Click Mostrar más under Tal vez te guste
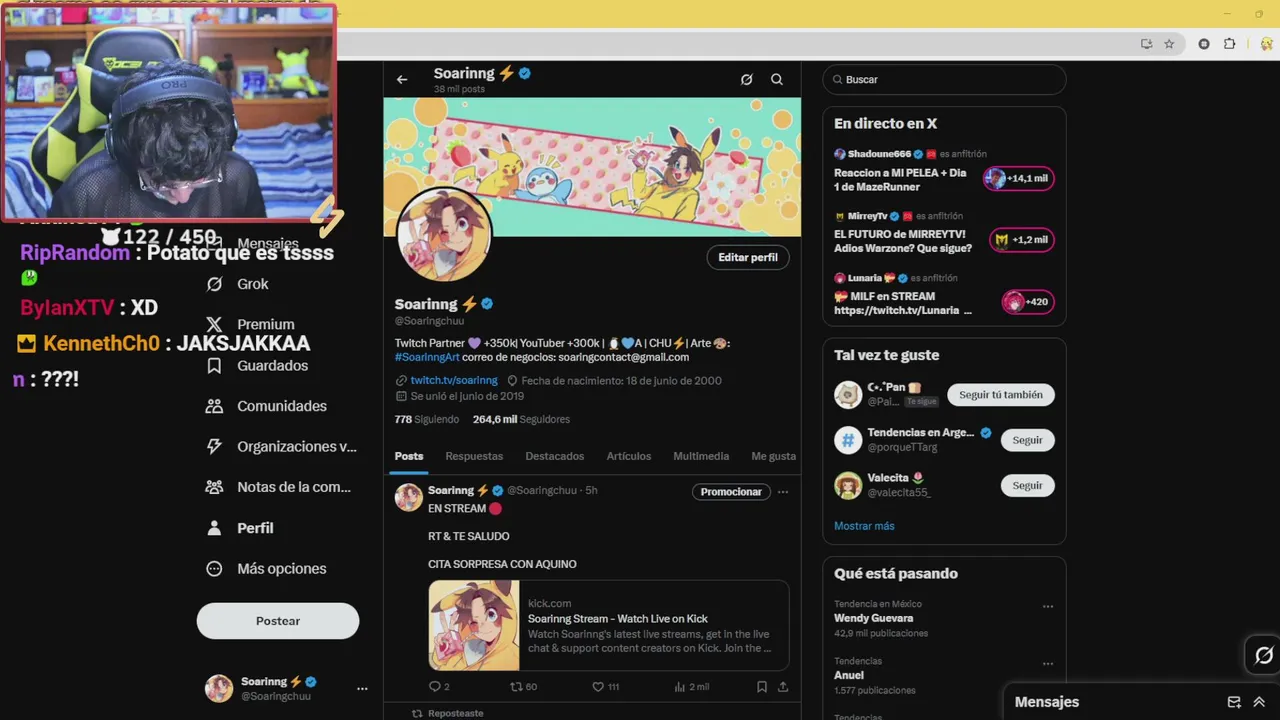 tap(864, 526)
